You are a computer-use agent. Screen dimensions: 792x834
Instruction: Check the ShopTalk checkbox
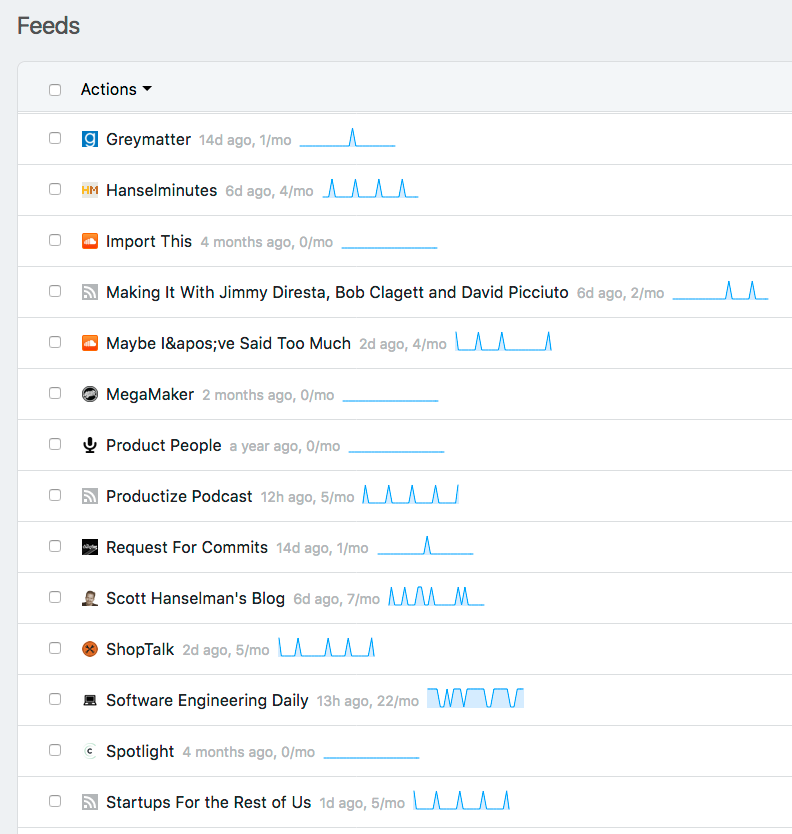click(55, 648)
